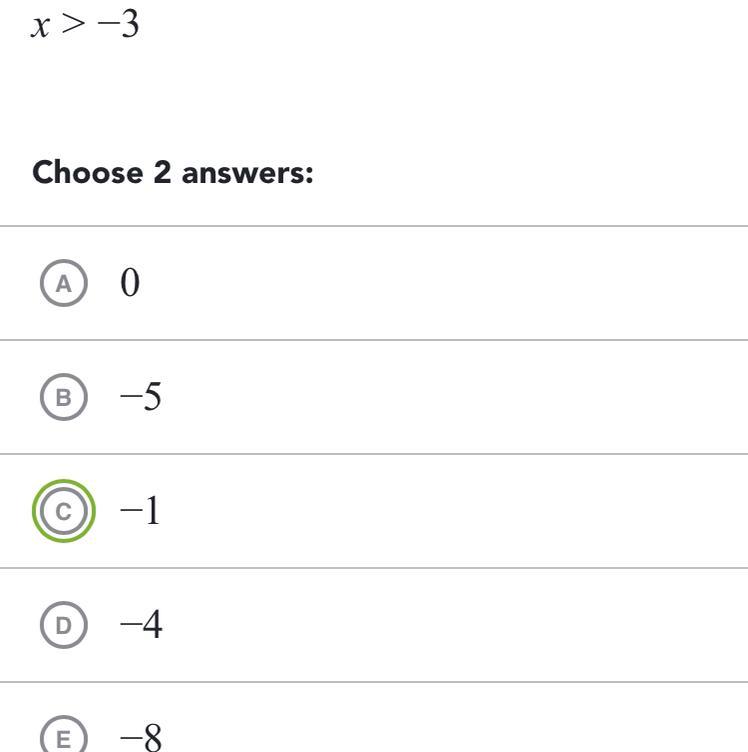Image resolution: width=748 pixels, height=752 pixels.
Task: Toggle the highlighted row with −1
Action: tap(400, 512)
